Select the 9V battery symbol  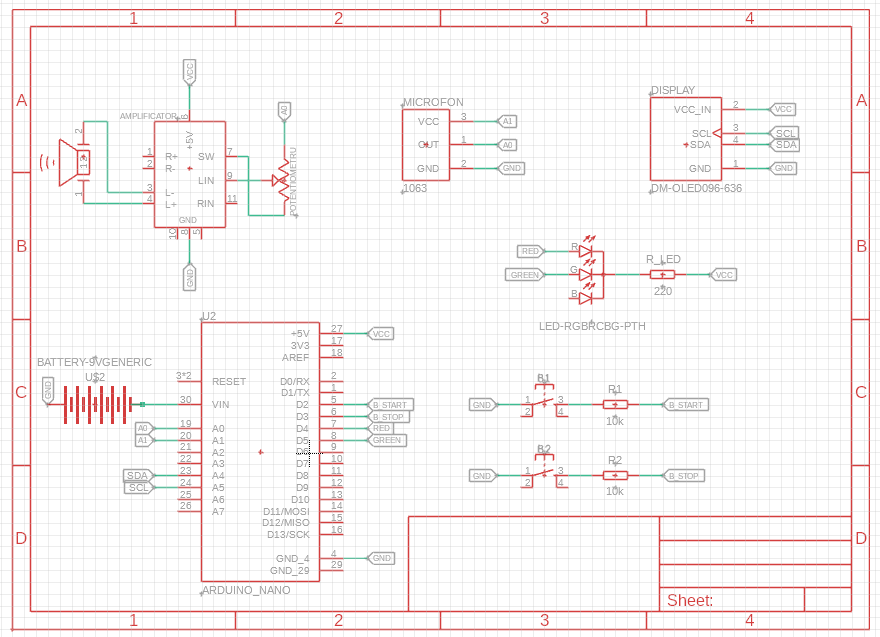point(97,405)
